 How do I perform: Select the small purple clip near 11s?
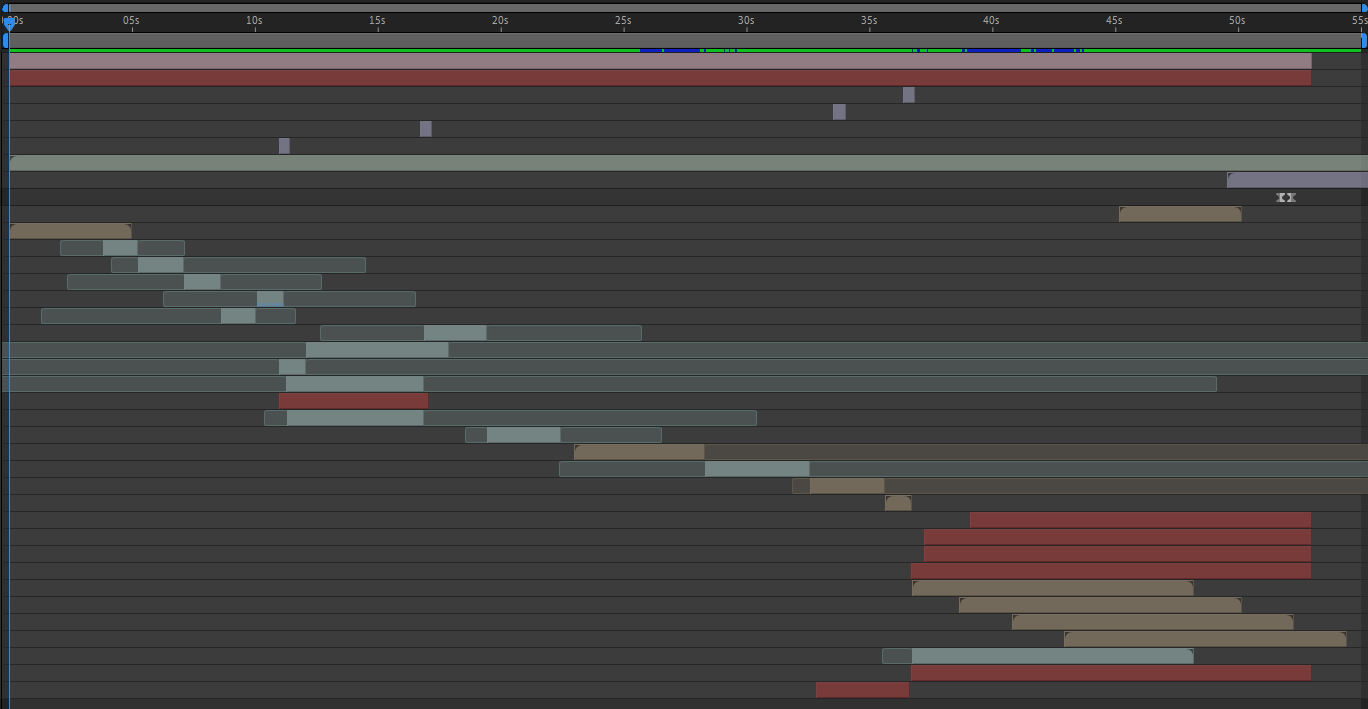pyautogui.click(x=284, y=146)
